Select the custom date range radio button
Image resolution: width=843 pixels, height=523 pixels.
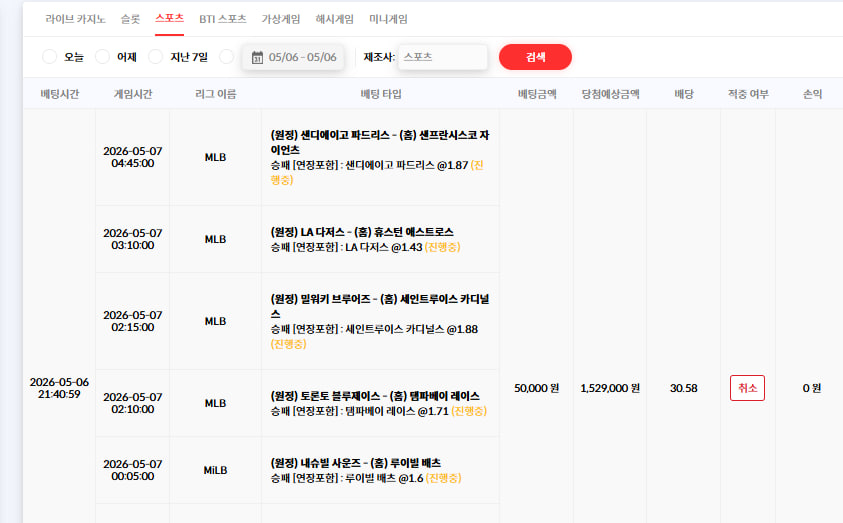pos(226,56)
